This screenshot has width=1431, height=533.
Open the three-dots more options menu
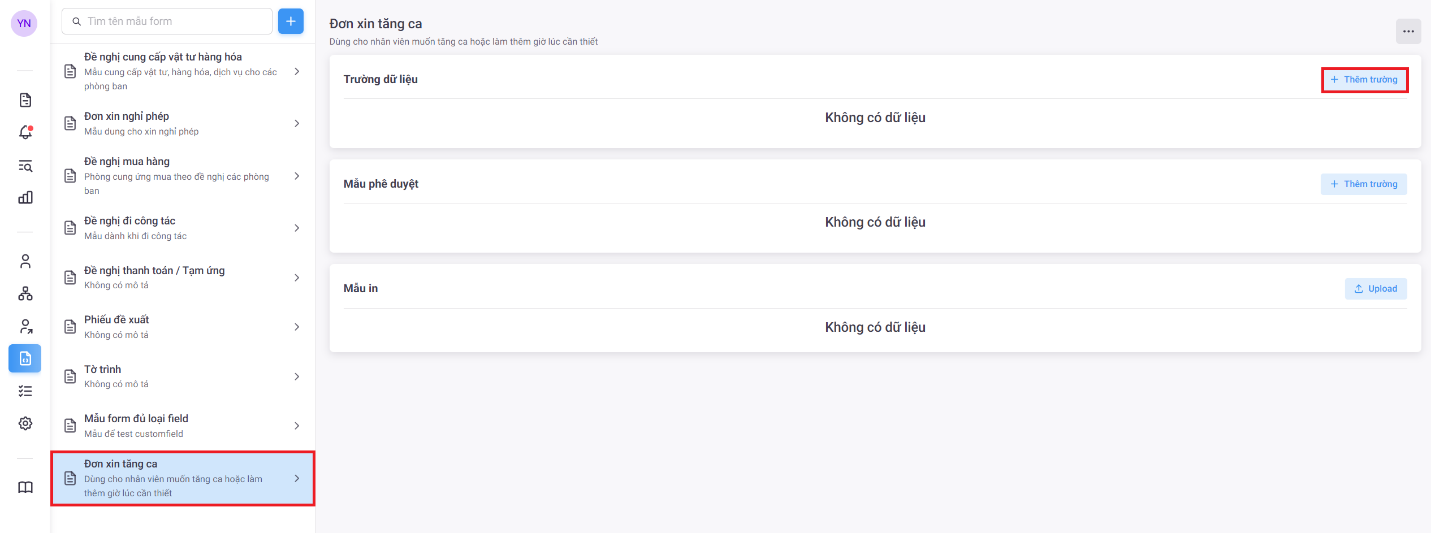pos(1408,31)
